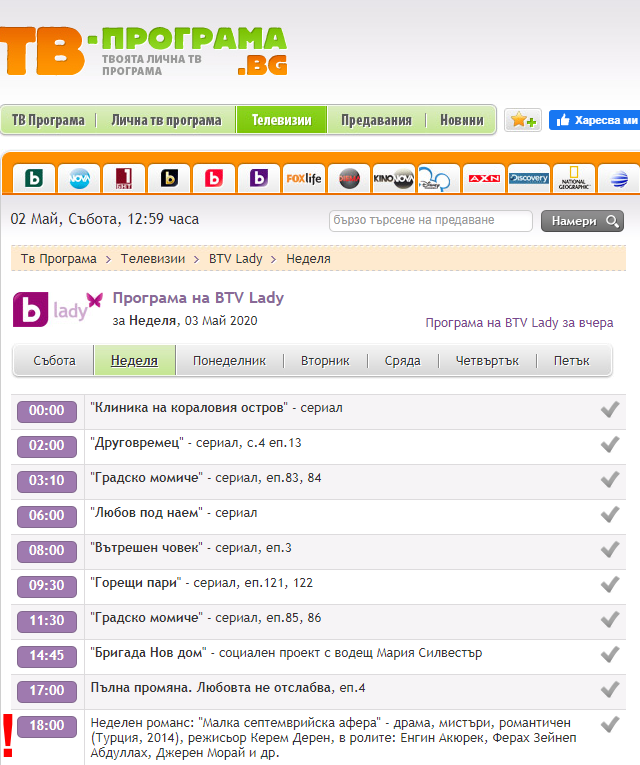640x765 pixels.
Task: Open the AXN channel icon
Action: pos(484,179)
